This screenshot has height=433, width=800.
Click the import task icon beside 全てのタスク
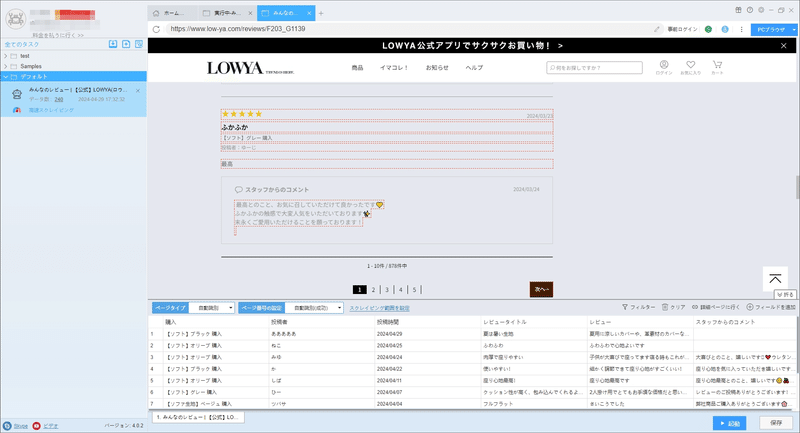[x=113, y=44]
